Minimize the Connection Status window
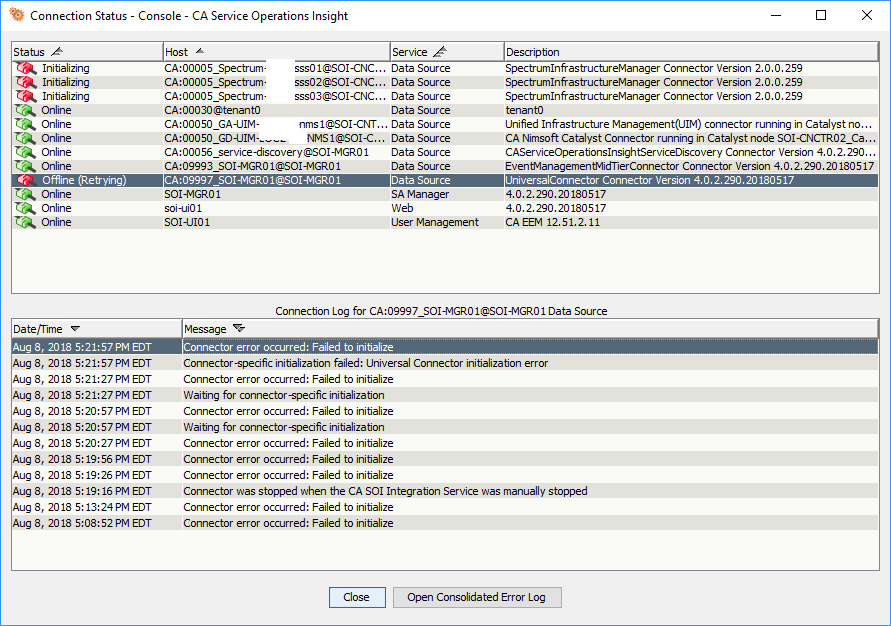Image resolution: width=891 pixels, height=626 pixels. coord(776,15)
